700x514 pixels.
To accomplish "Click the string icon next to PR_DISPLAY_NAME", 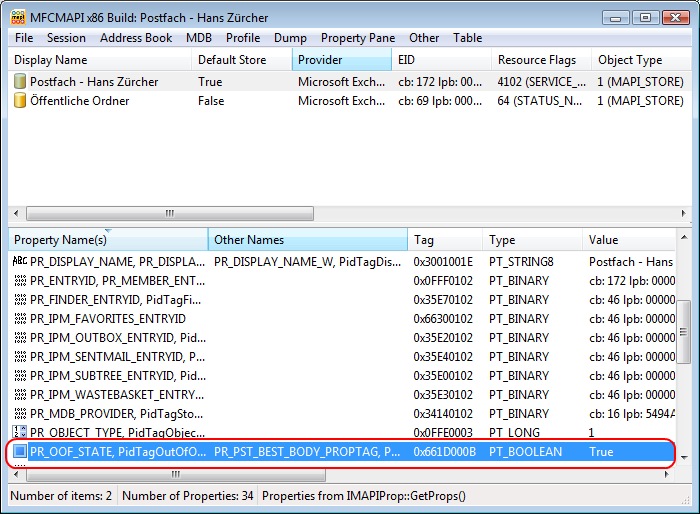I will 20,261.
